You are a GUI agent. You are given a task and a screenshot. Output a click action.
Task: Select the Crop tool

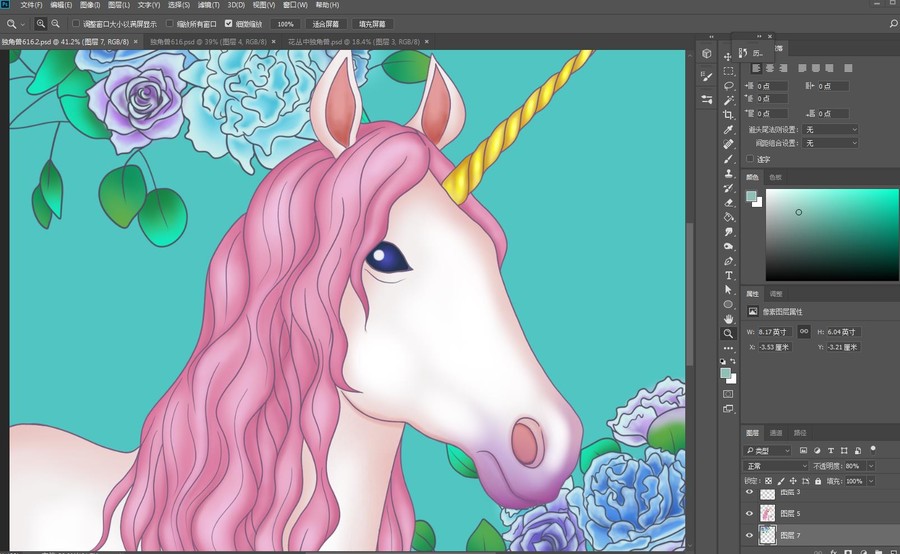click(728, 115)
